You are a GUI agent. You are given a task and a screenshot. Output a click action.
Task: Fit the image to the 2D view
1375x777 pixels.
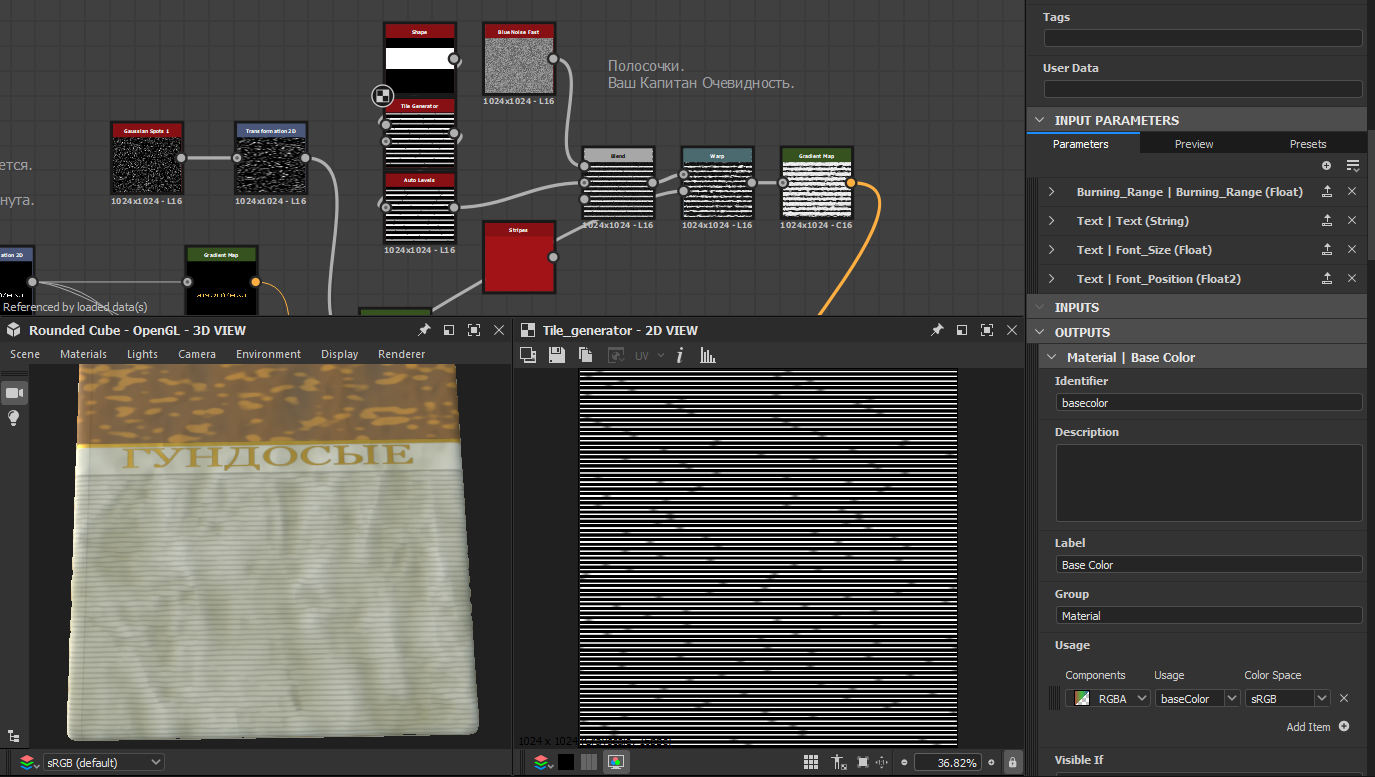coord(863,762)
